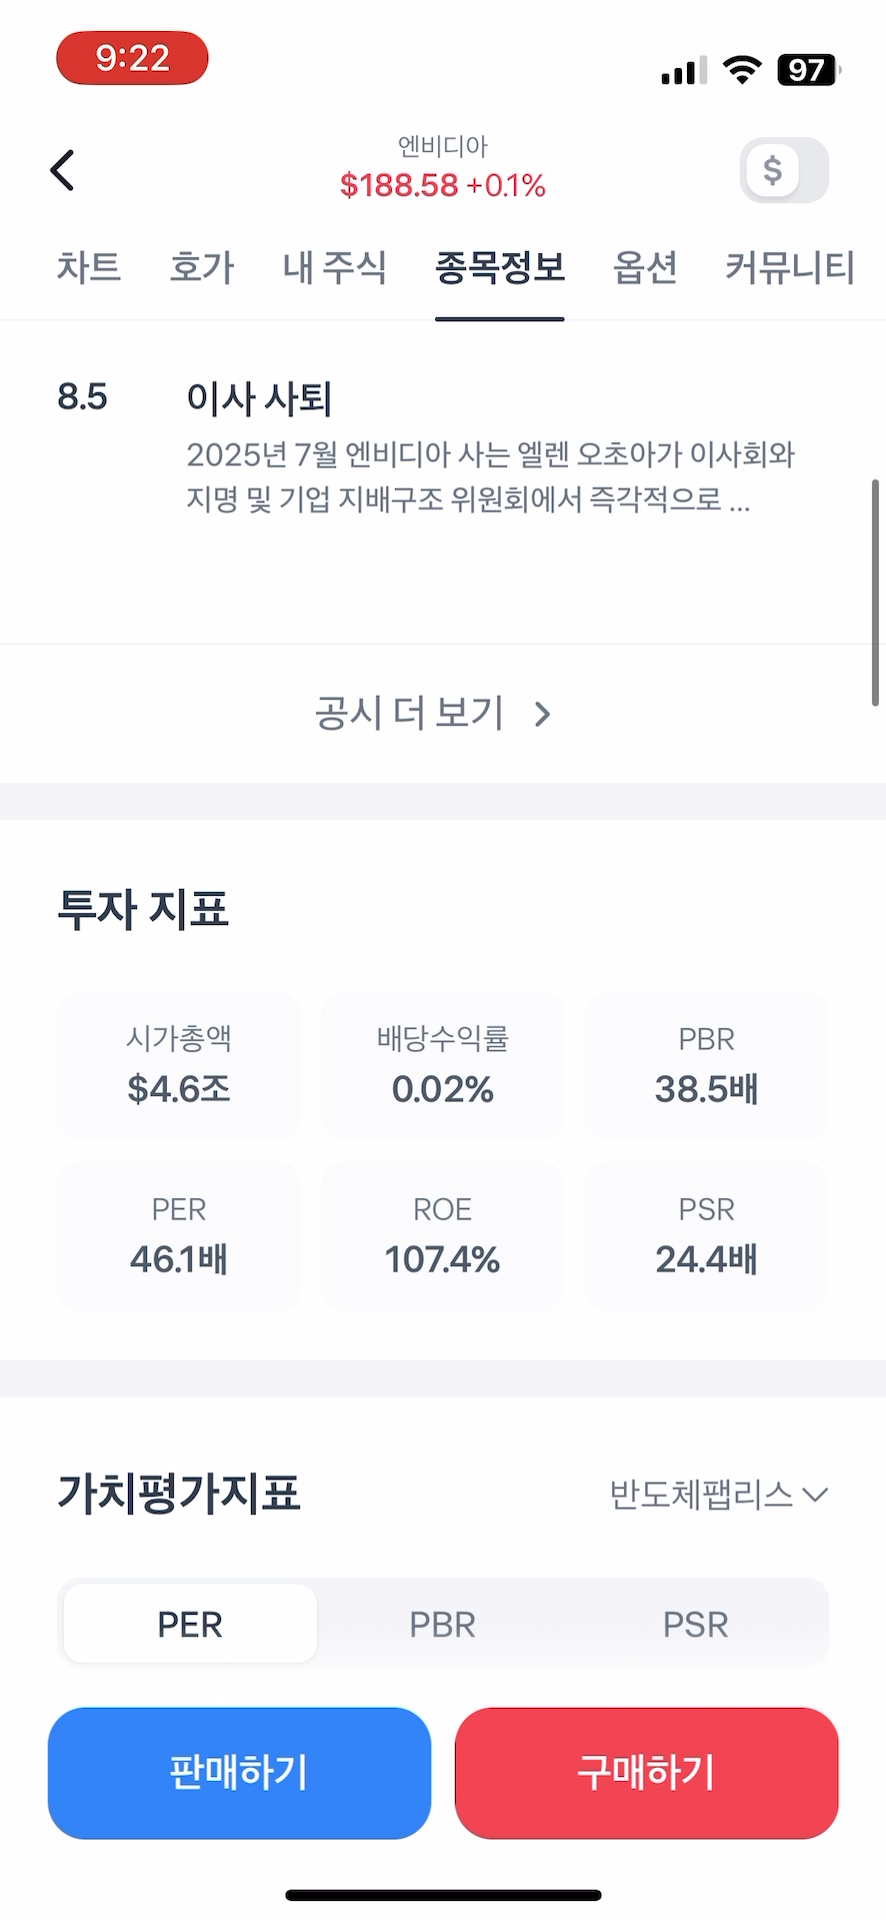Open the 커뮤니티 tab
The height and width of the screenshot is (1920, 886).
(x=789, y=267)
